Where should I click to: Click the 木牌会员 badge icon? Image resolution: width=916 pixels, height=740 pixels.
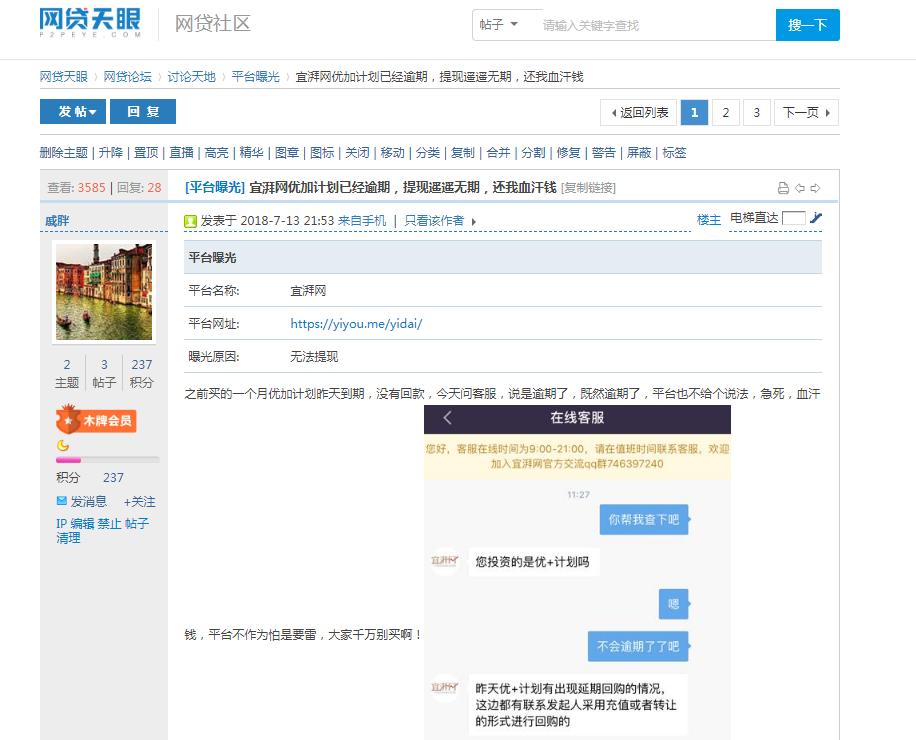[95, 421]
